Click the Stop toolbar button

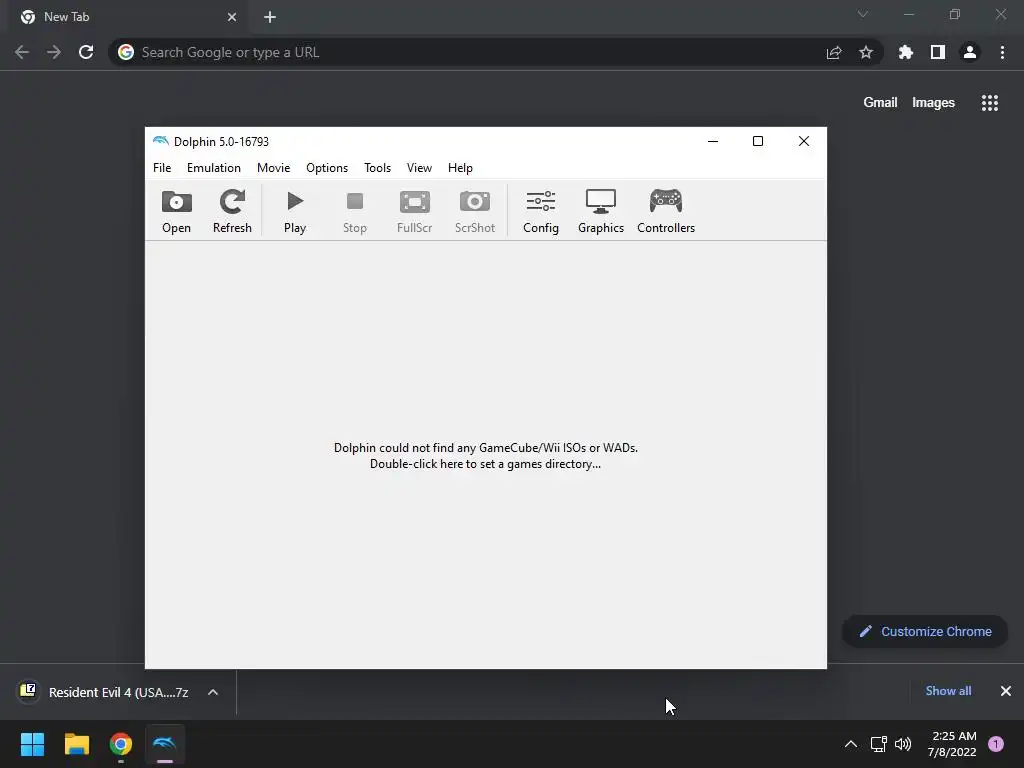point(355,210)
